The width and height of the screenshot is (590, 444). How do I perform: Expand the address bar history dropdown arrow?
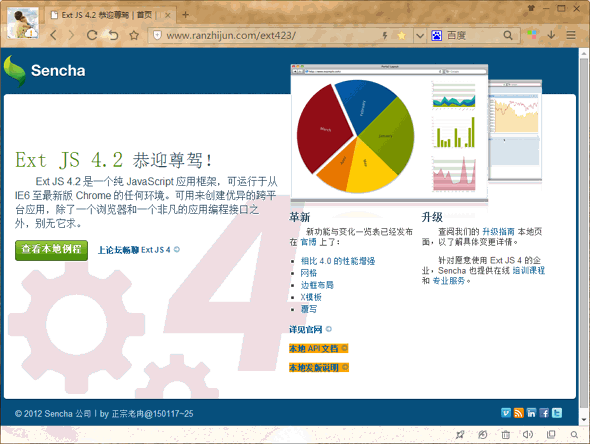tap(420, 36)
